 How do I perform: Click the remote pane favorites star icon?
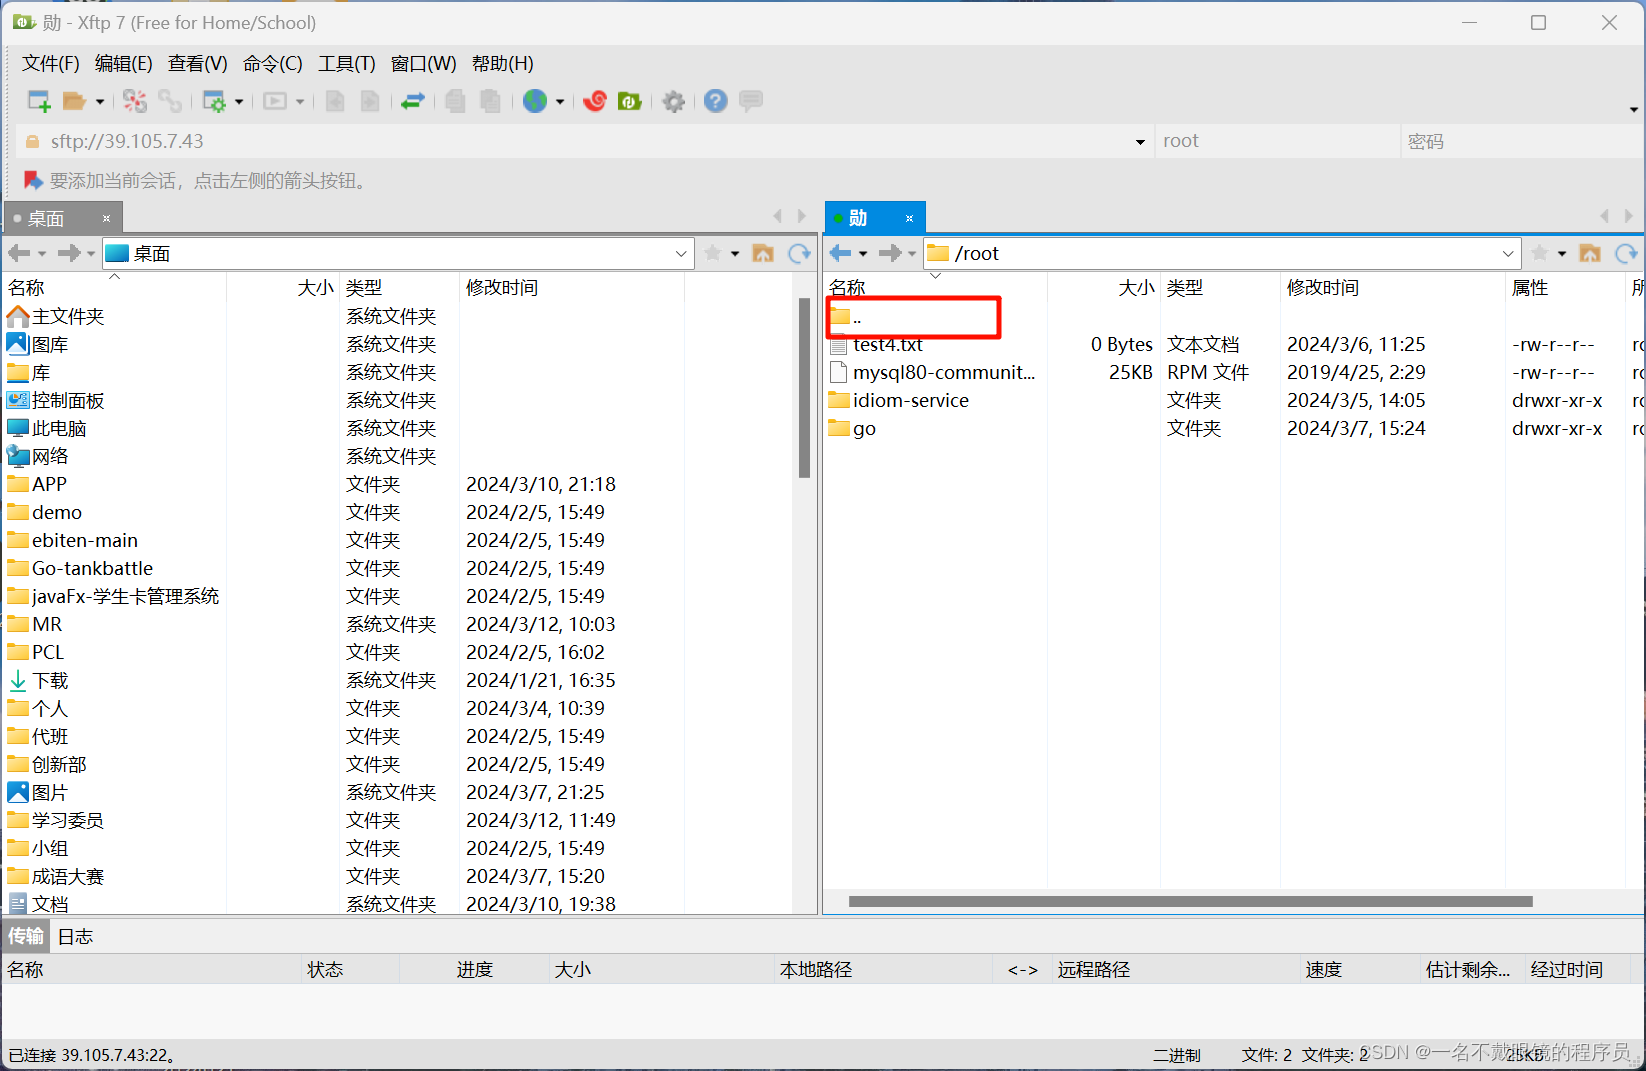pyautogui.click(x=1540, y=253)
